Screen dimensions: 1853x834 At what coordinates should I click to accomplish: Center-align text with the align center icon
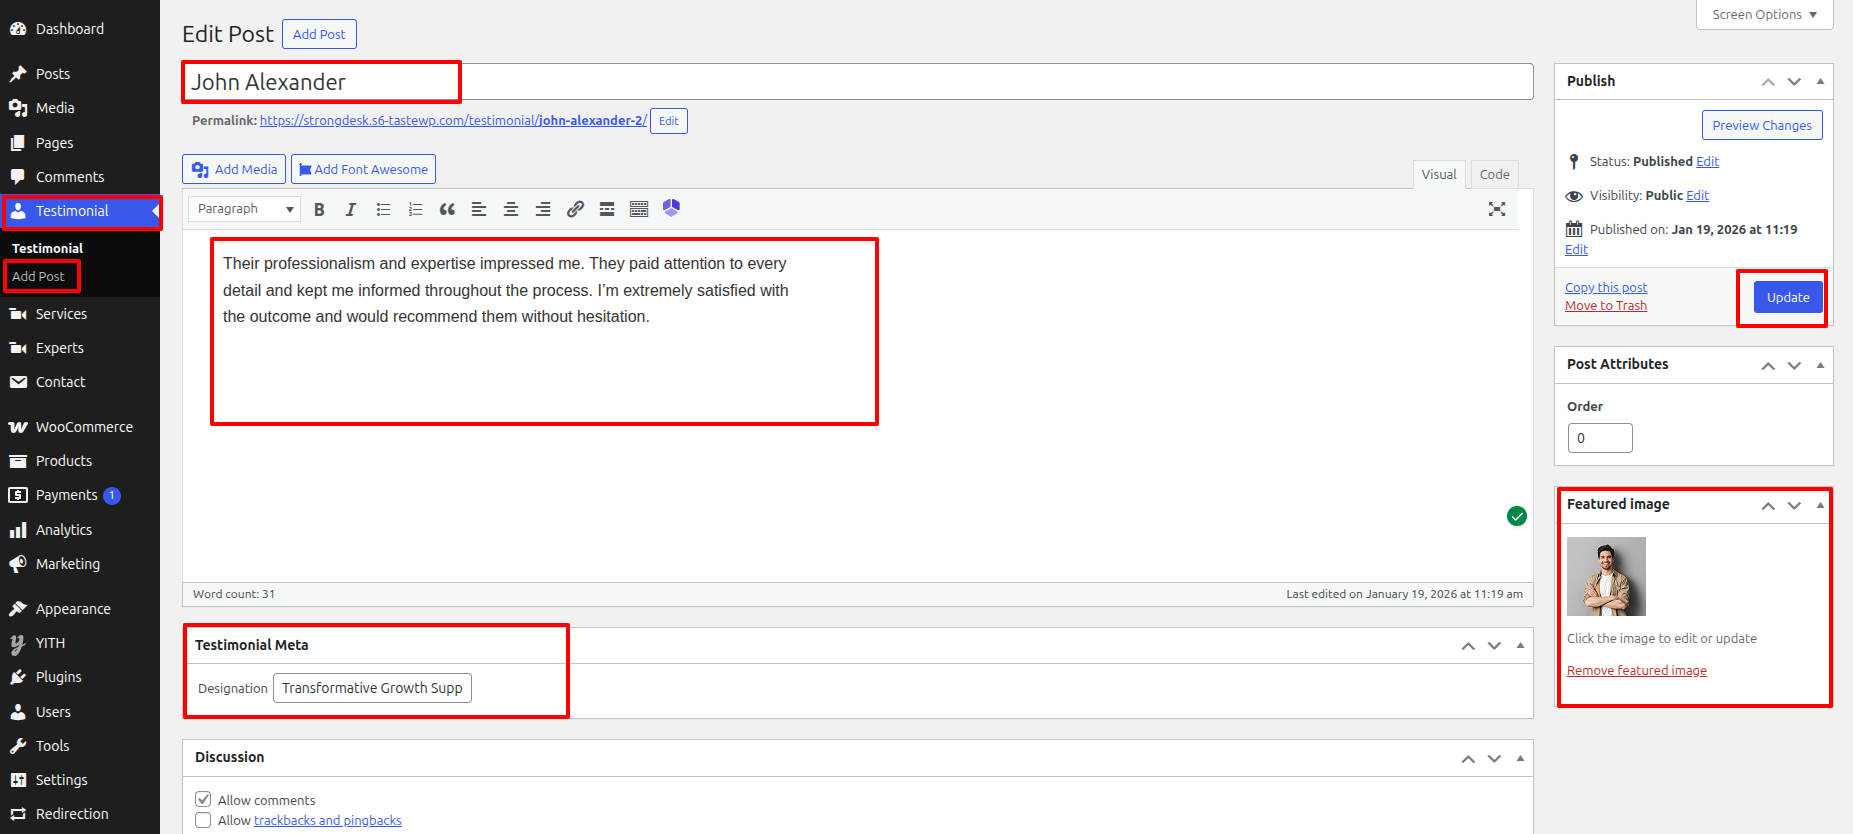coord(511,209)
